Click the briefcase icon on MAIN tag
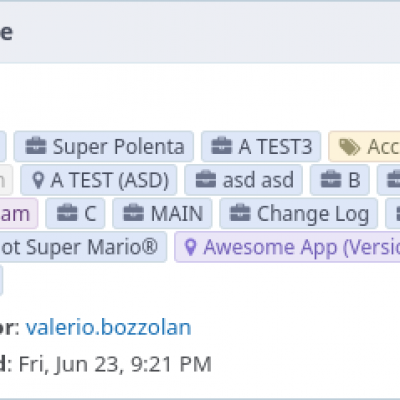The width and height of the screenshot is (400, 400). click(x=134, y=213)
